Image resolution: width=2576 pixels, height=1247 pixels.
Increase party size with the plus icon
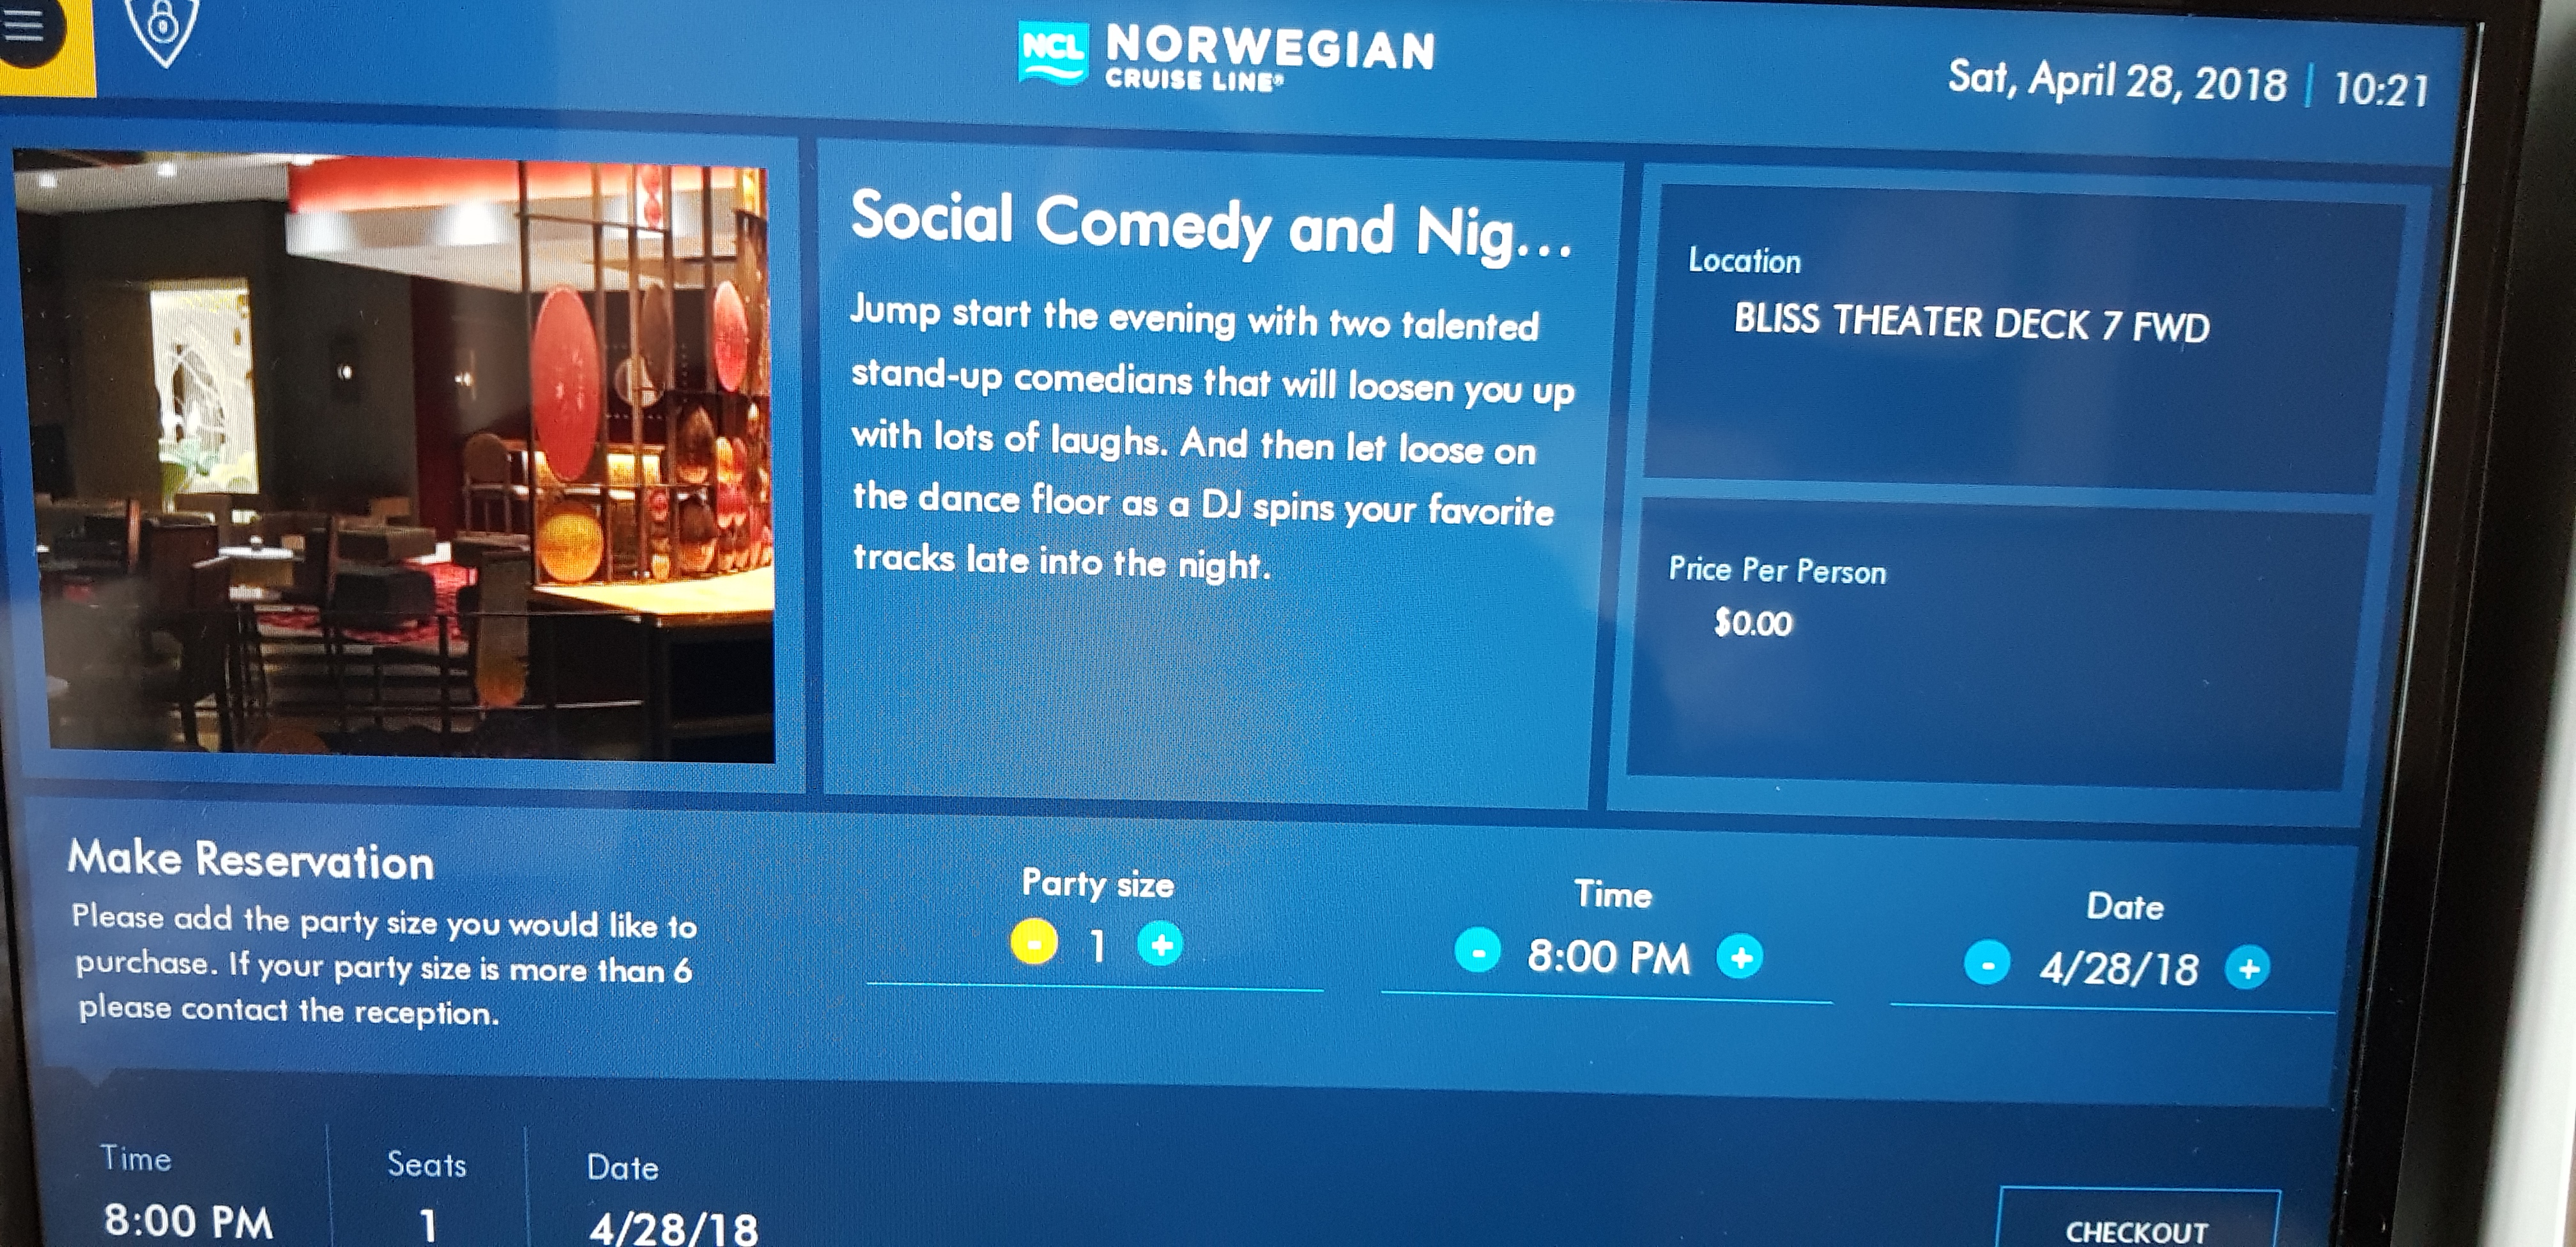click(x=1160, y=944)
